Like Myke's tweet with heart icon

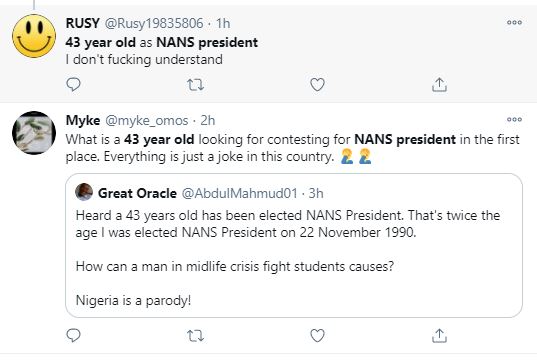click(x=317, y=336)
